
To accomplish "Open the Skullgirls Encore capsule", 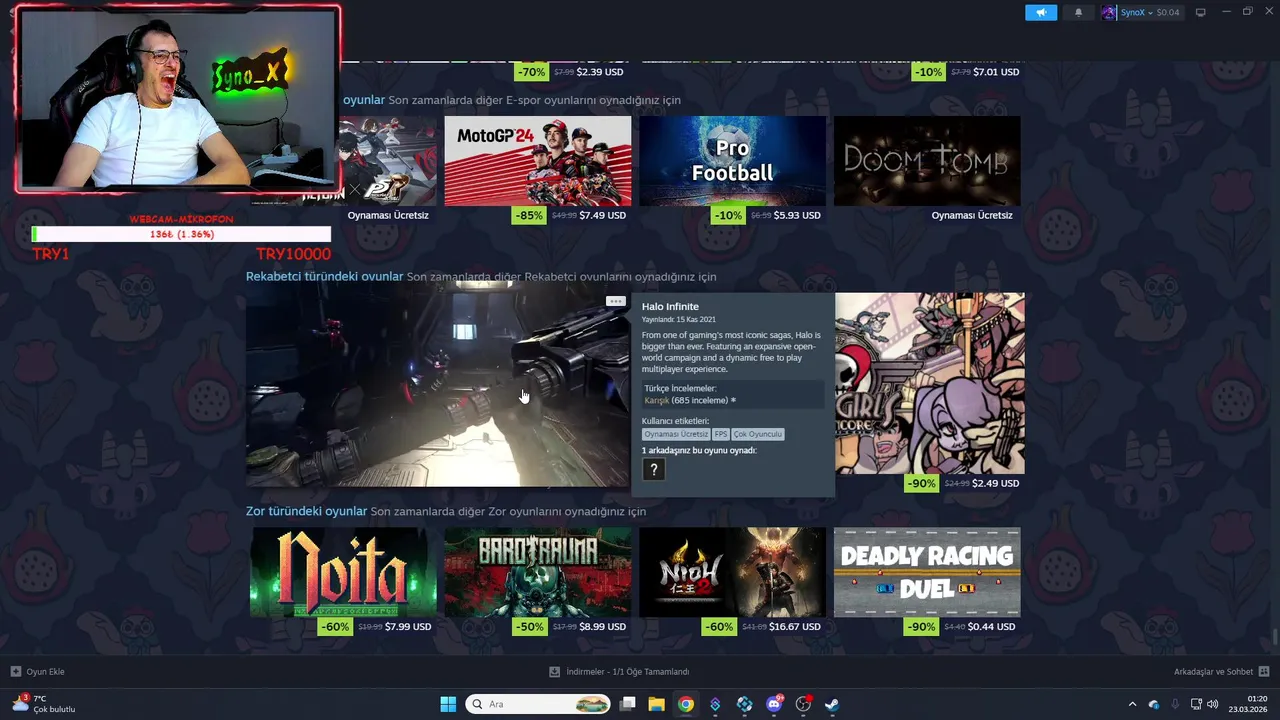I will tap(930, 383).
